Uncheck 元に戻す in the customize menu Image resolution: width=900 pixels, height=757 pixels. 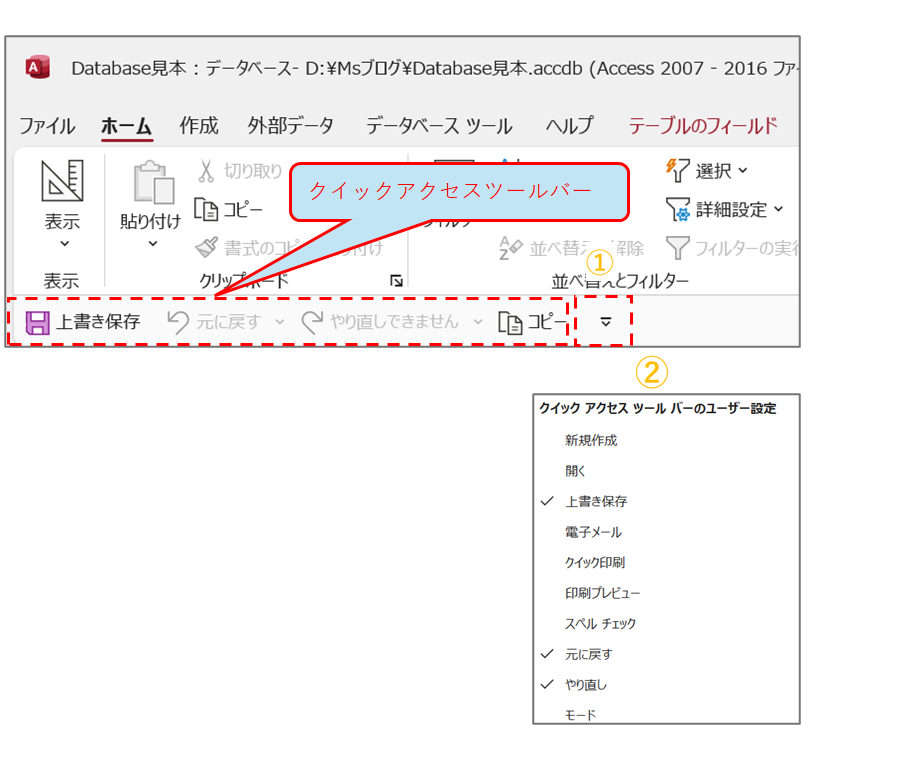pyautogui.click(x=588, y=654)
